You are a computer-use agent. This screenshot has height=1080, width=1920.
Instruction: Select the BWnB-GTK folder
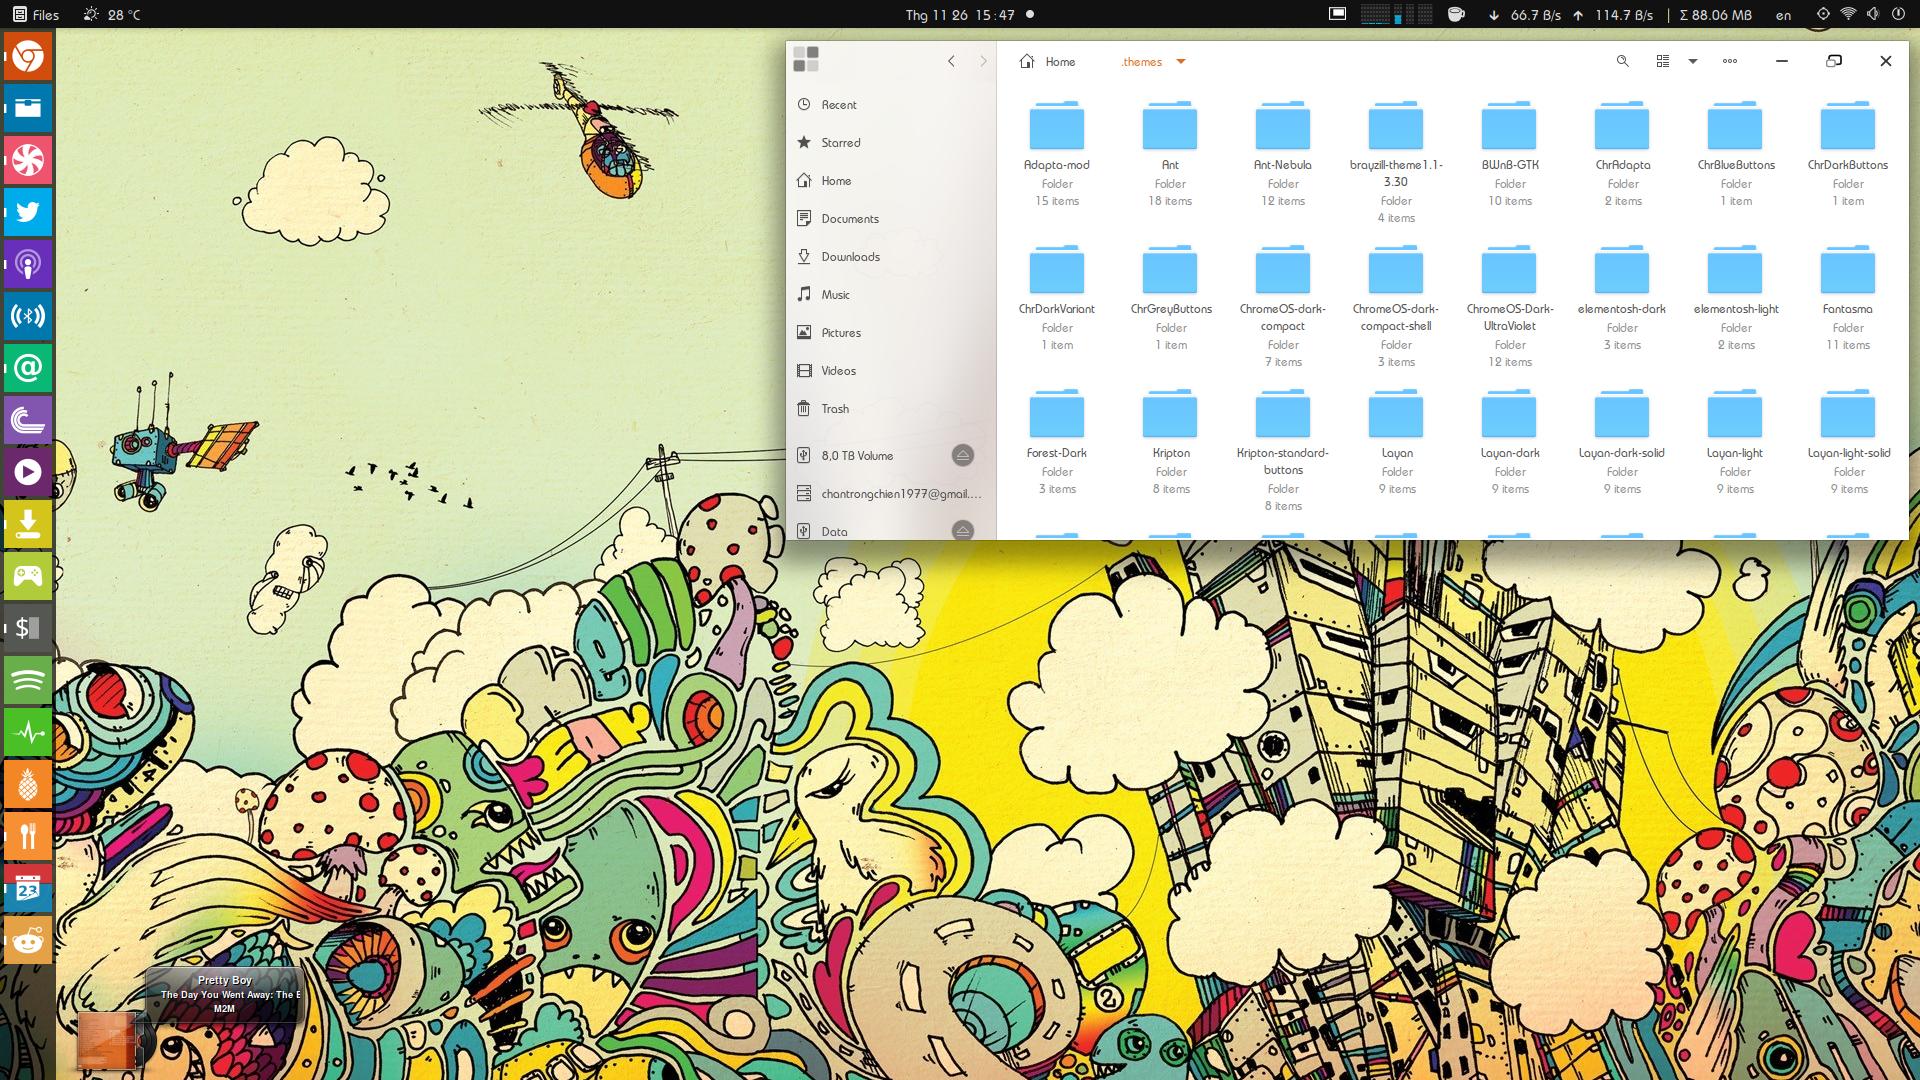(x=1509, y=153)
